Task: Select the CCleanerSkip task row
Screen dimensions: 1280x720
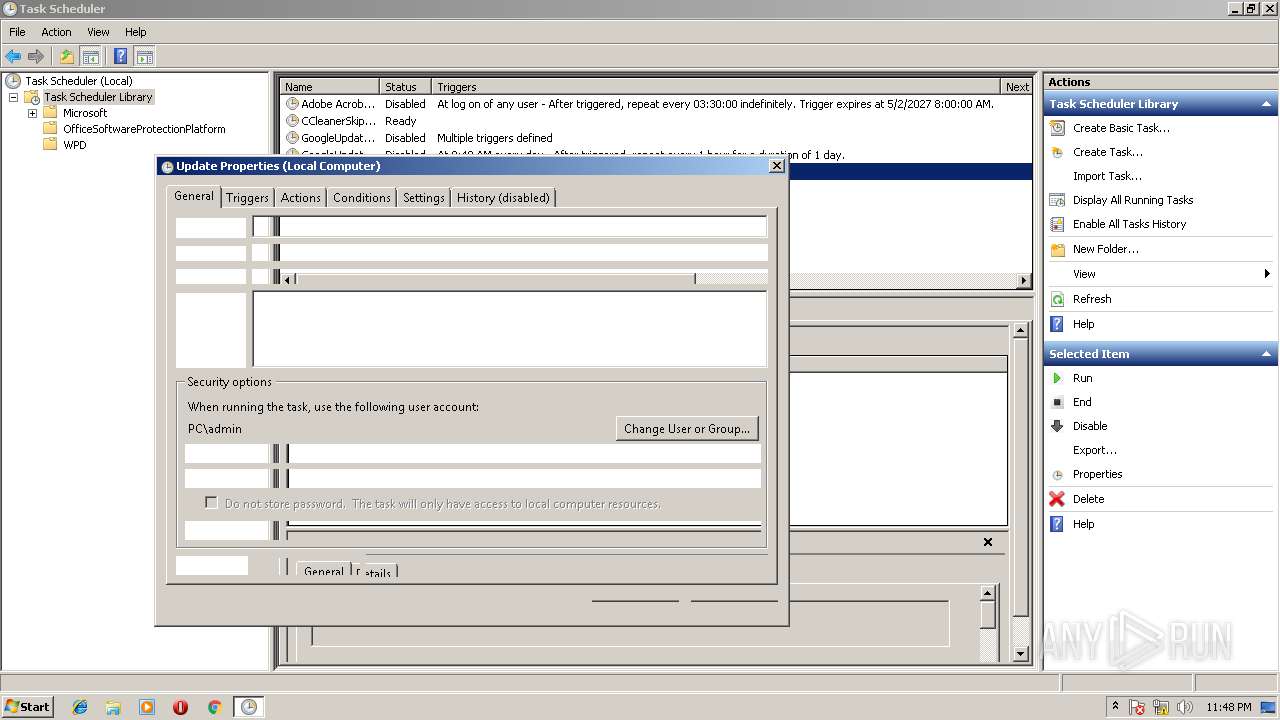Action: click(657, 121)
